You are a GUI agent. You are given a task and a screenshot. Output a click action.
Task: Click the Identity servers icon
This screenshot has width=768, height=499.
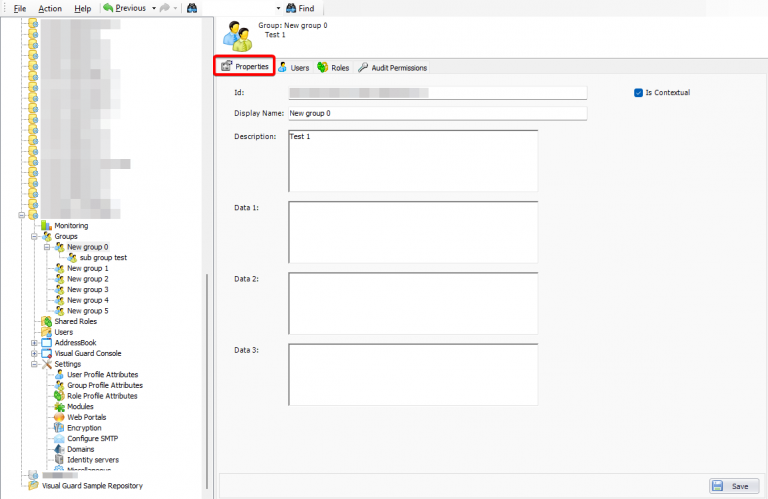click(59, 460)
